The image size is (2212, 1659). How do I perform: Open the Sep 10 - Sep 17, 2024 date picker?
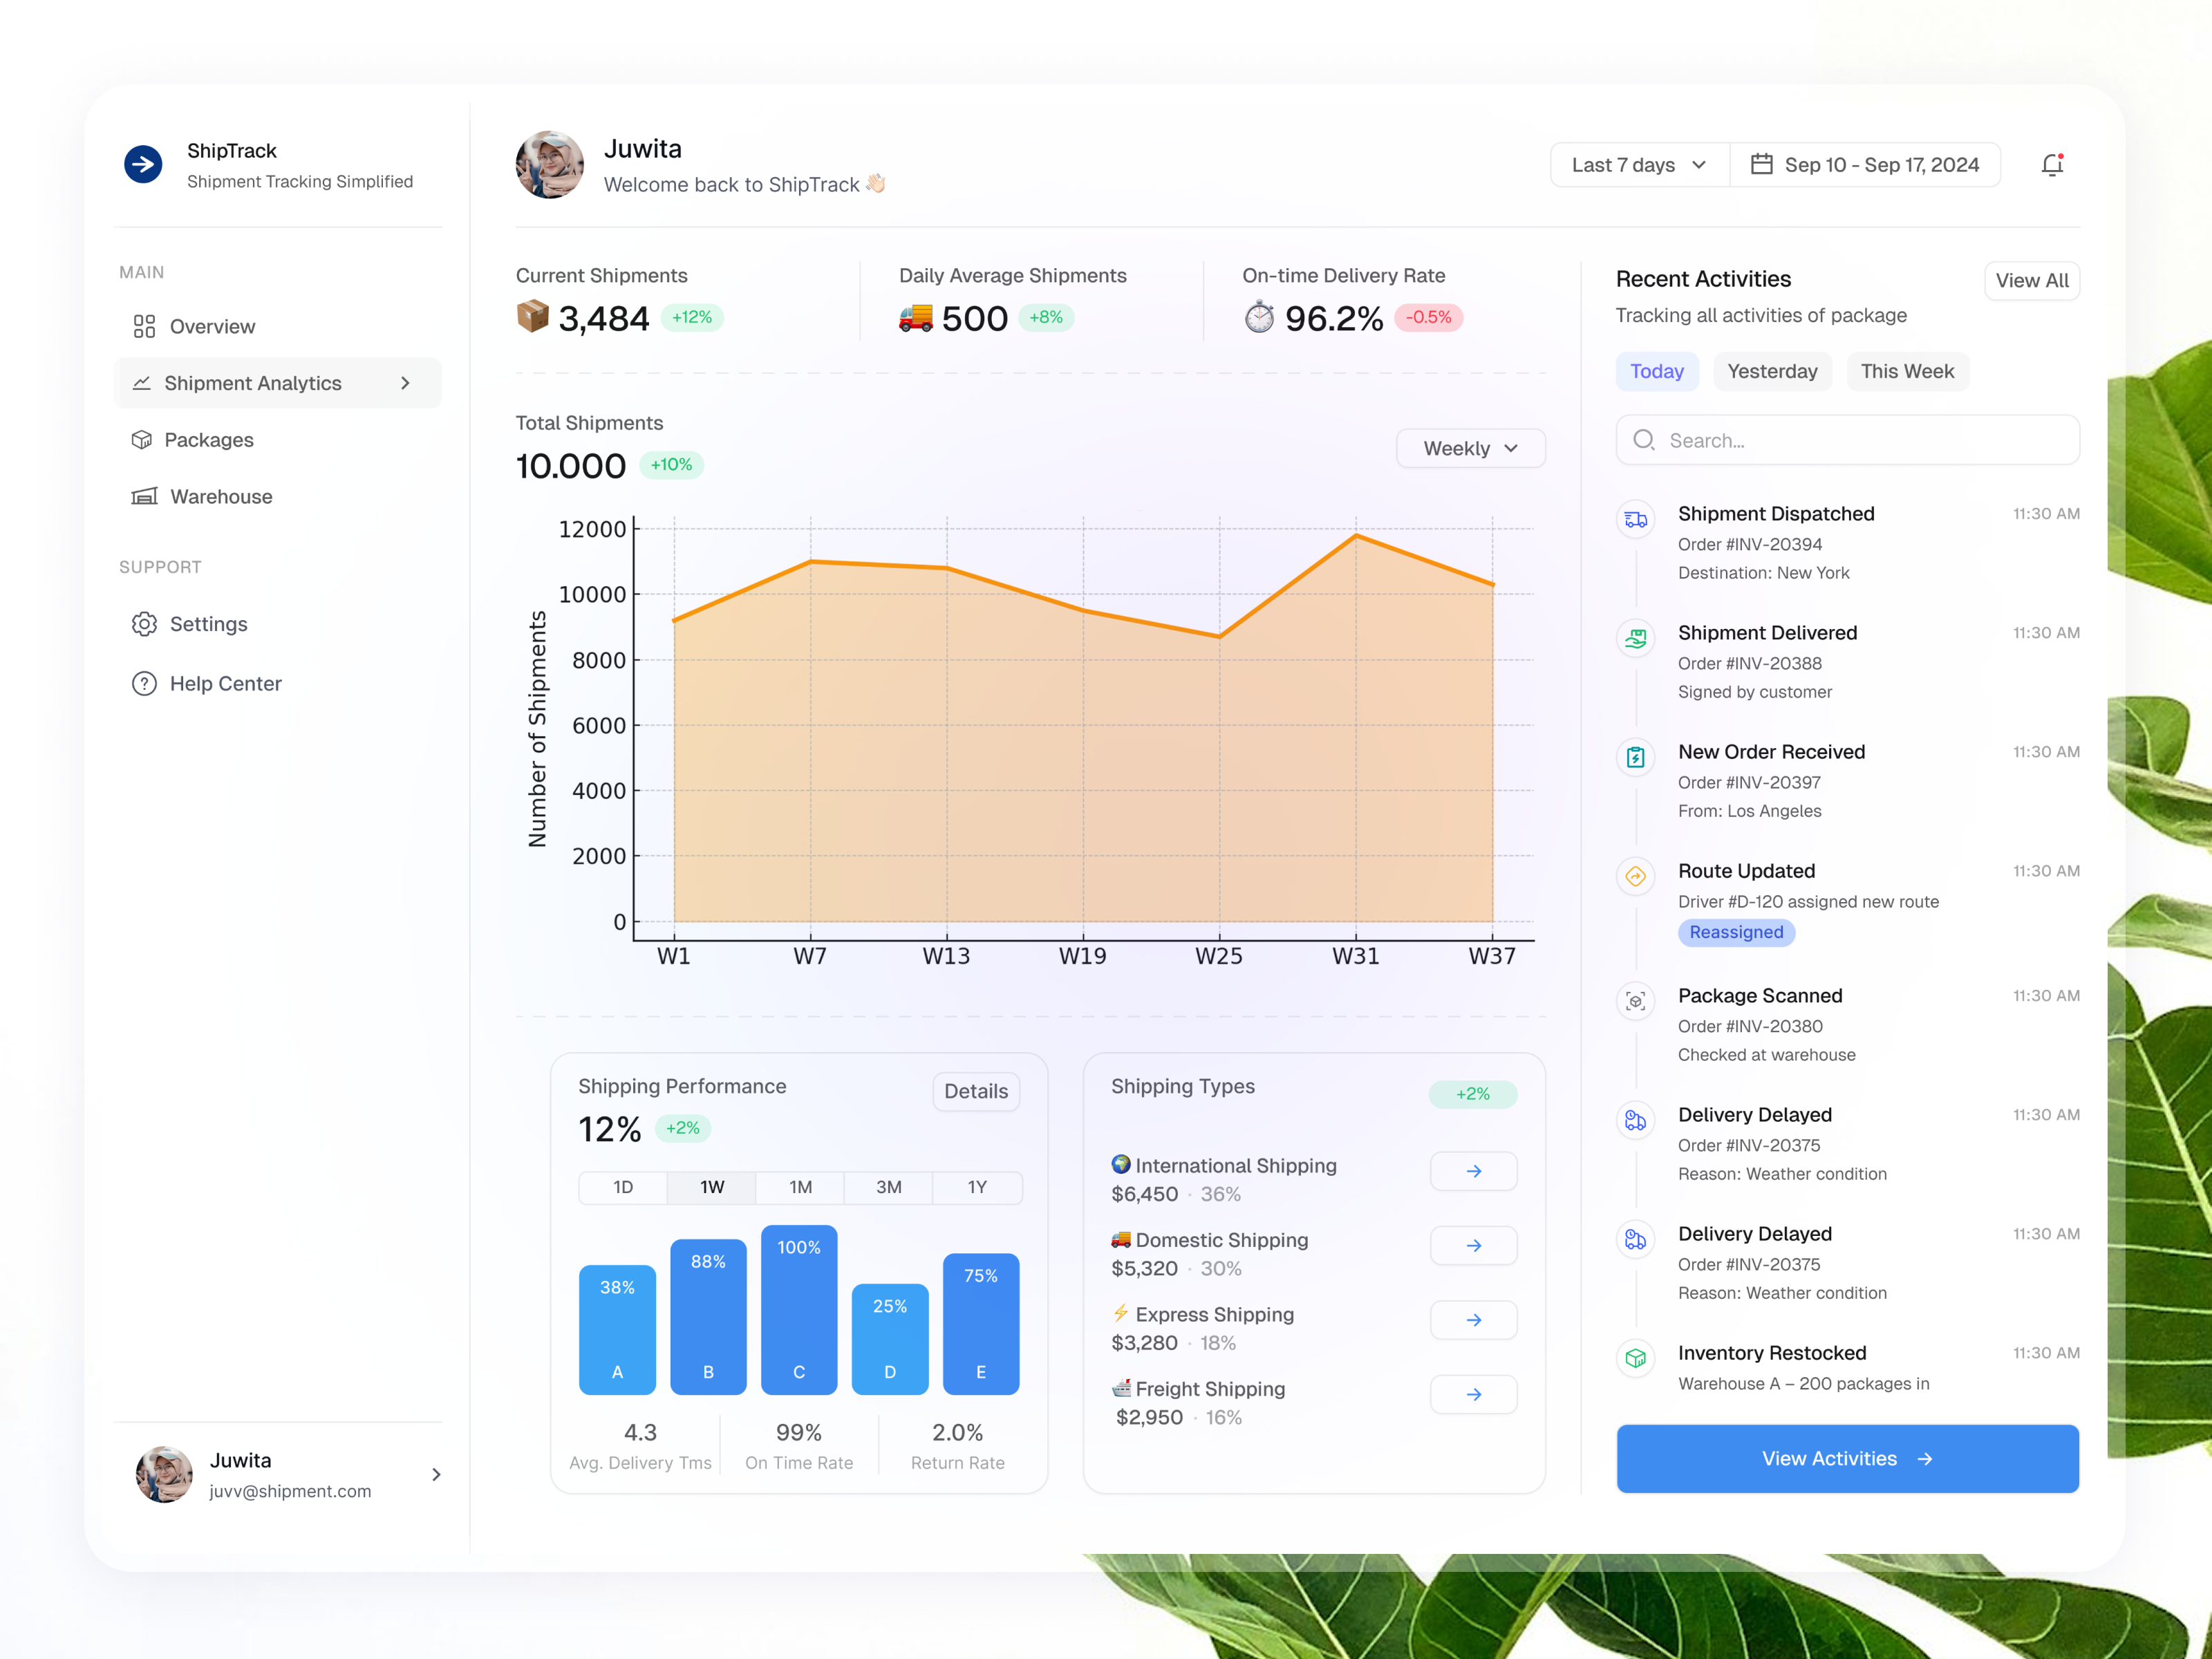pyautogui.click(x=1865, y=164)
